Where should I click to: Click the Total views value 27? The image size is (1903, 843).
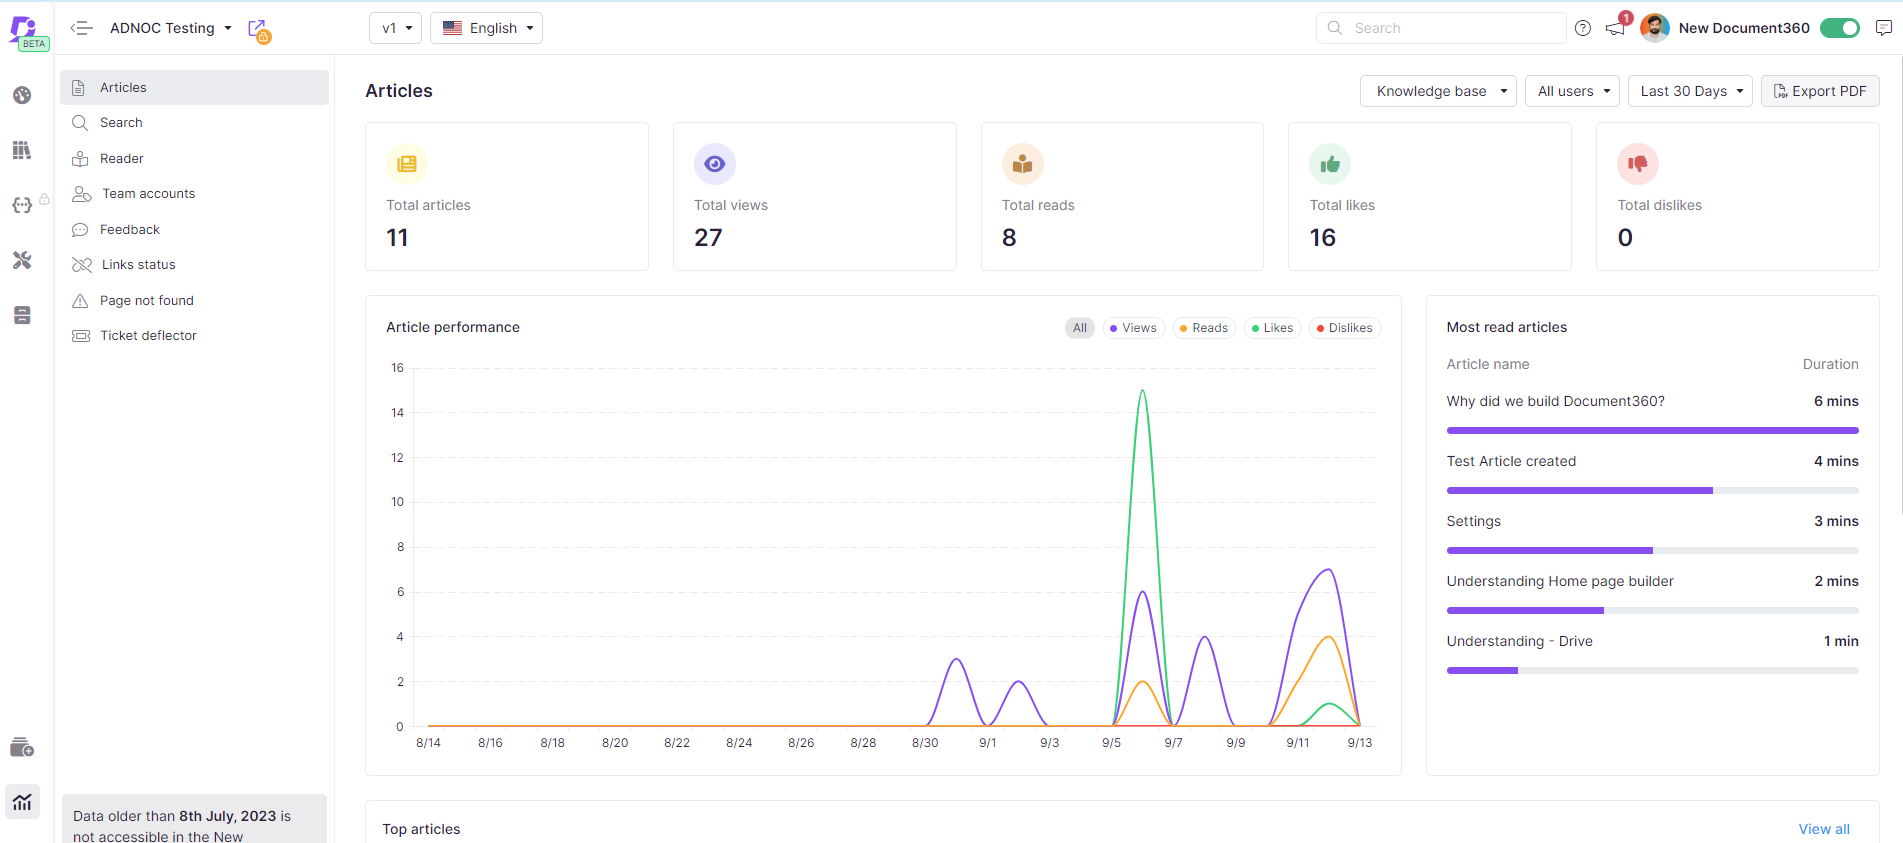tap(708, 238)
